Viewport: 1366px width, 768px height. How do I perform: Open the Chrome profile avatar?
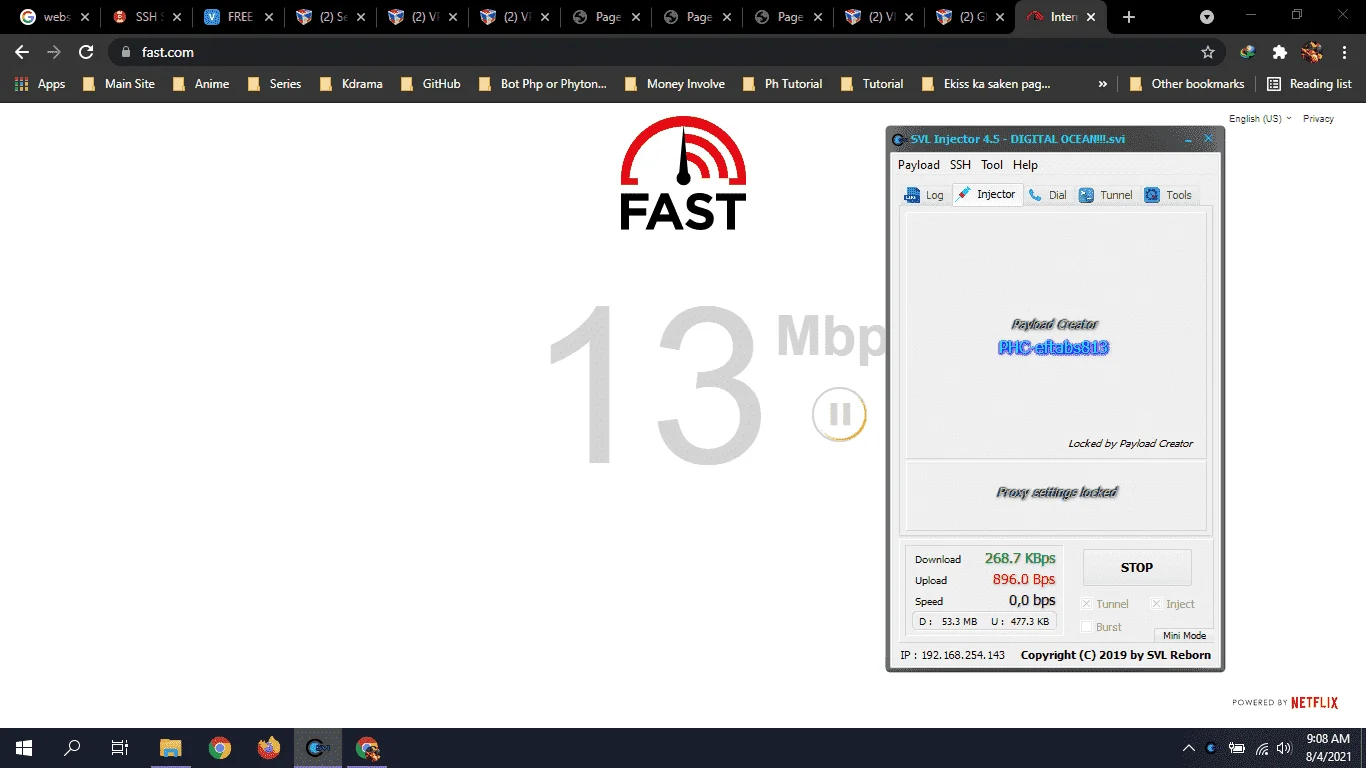(1311, 52)
